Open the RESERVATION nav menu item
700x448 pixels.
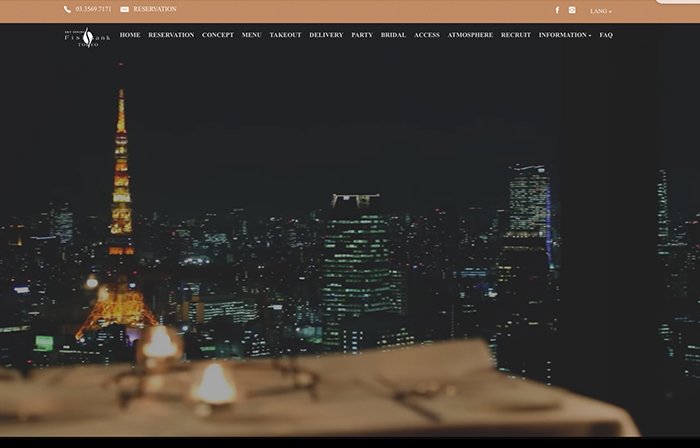click(171, 35)
